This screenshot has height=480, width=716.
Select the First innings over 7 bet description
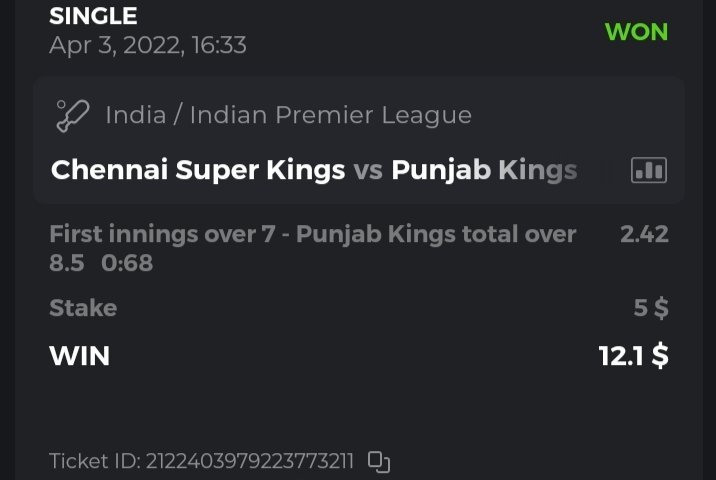(x=312, y=234)
